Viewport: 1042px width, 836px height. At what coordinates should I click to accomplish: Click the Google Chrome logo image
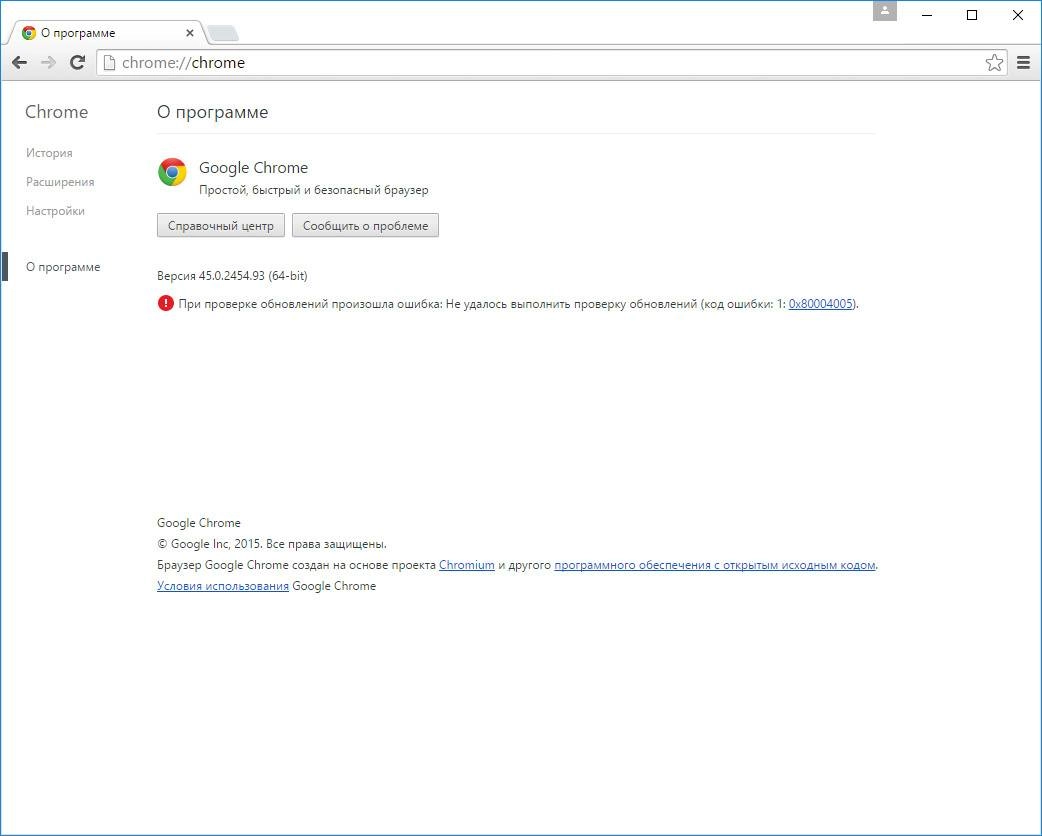(x=172, y=172)
